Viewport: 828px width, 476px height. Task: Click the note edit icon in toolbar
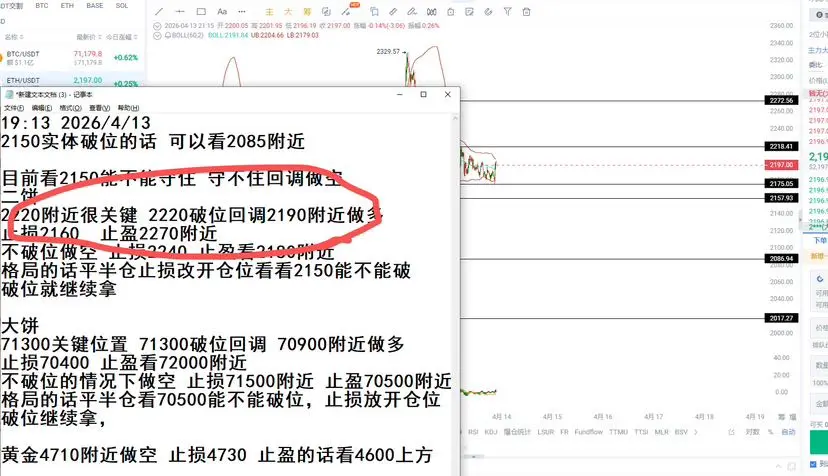point(469,12)
